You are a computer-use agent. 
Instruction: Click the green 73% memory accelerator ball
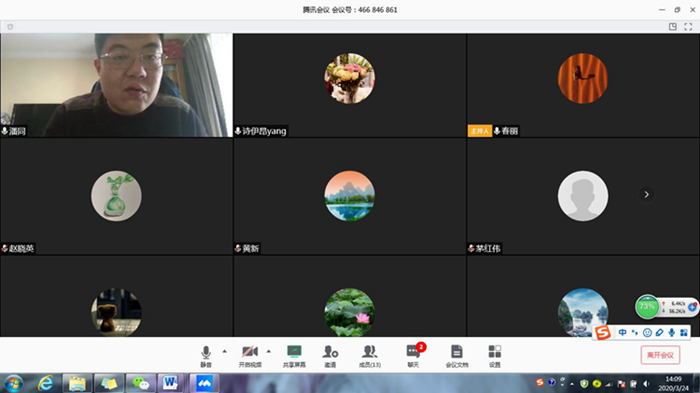pos(647,307)
